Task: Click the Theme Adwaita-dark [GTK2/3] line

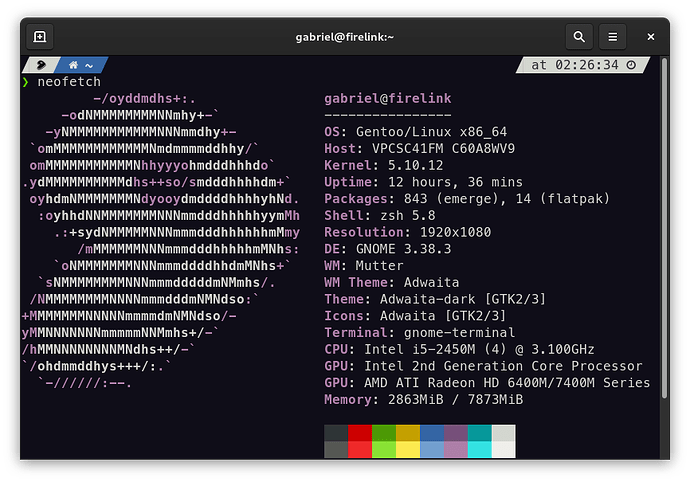Action: click(x=435, y=299)
